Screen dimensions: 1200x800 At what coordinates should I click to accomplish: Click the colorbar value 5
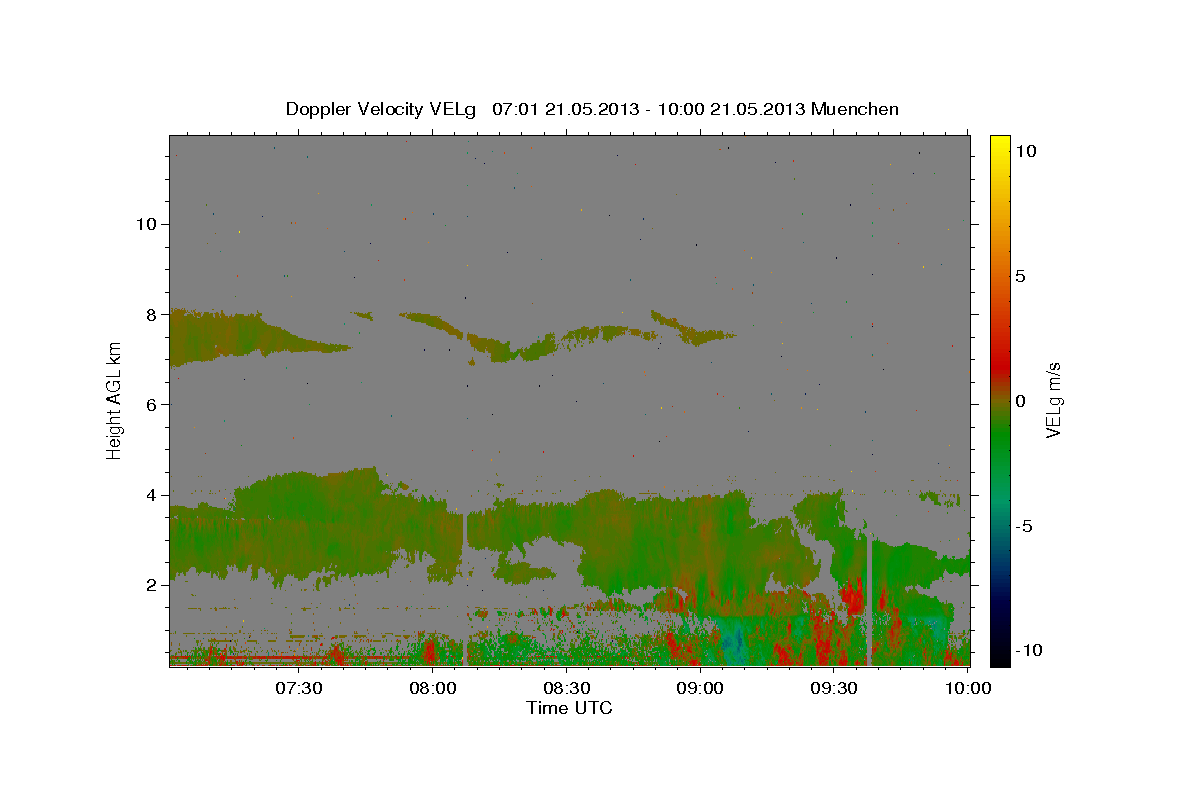[x=1020, y=276]
